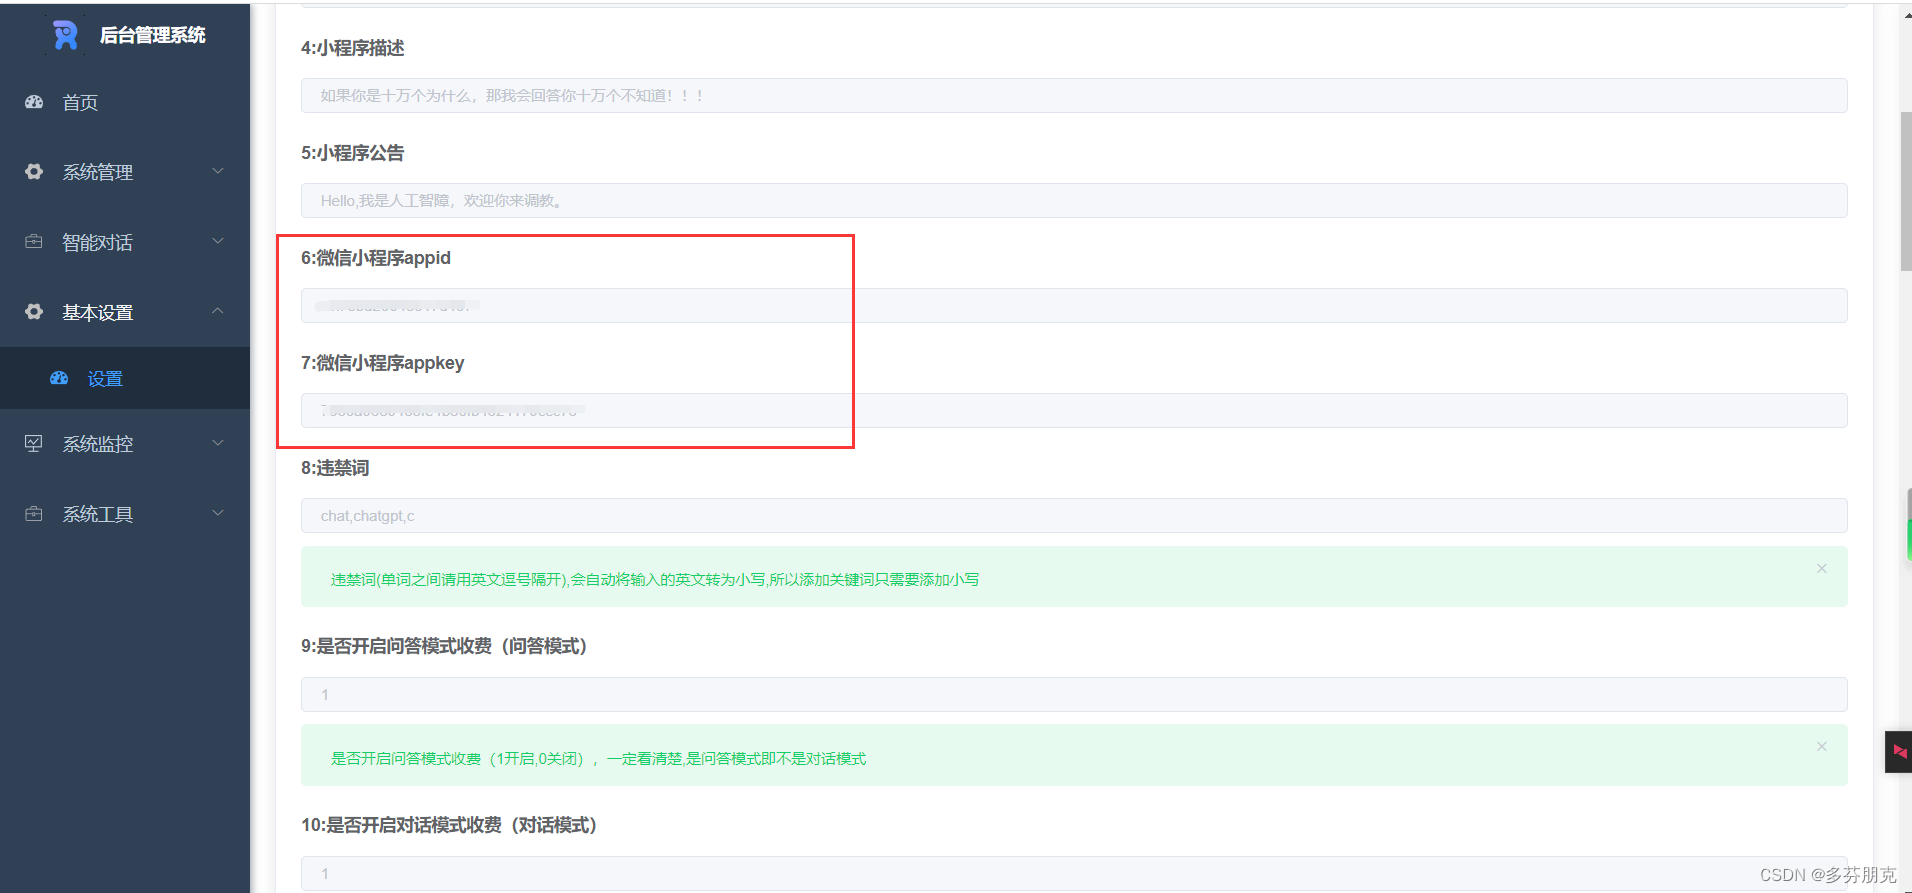Click the 9:是否开启问答模式收费 label
This screenshot has height=893, width=1912.
coord(444,646)
